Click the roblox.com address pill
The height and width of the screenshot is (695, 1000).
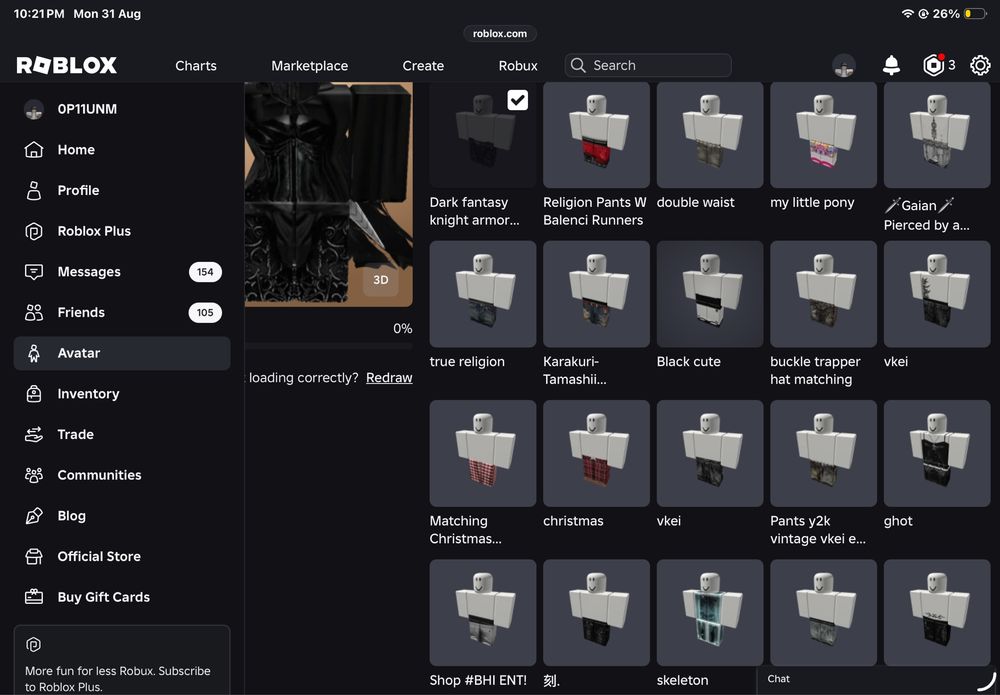tap(500, 34)
